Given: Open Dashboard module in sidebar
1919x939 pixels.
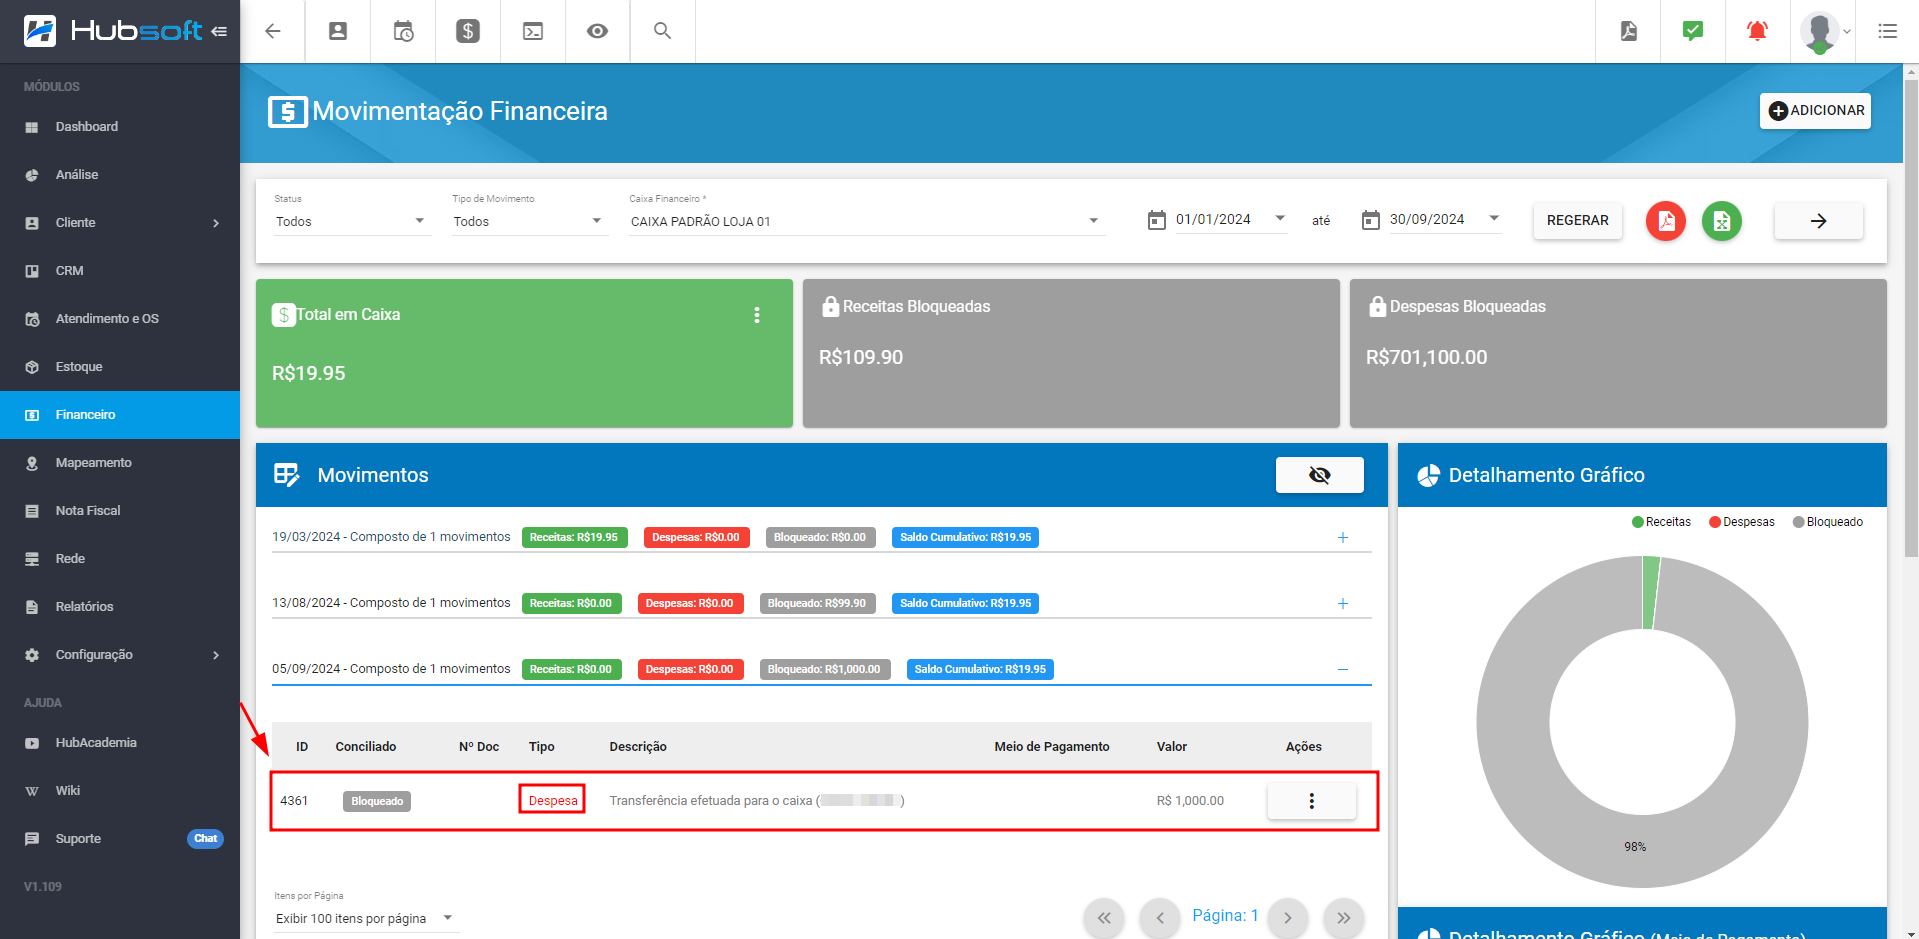Looking at the screenshot, I should click(x=120, y=127).
